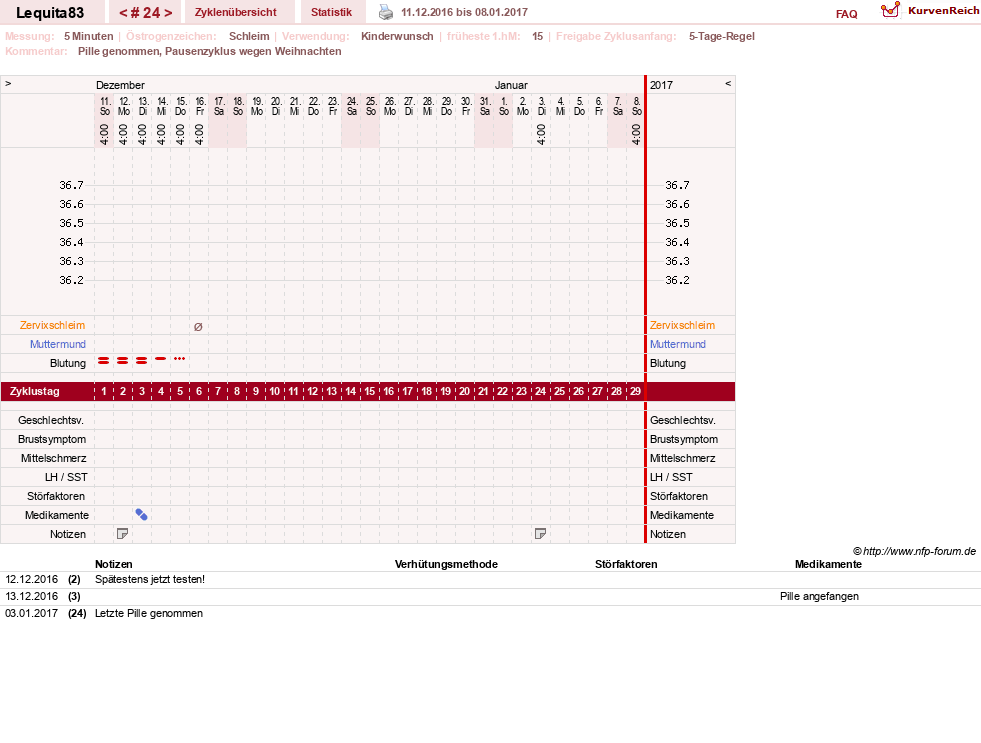This screenshot has width=981, height=743.
Task: Click the 'Dezember' month label
Action: pos(120,85)
